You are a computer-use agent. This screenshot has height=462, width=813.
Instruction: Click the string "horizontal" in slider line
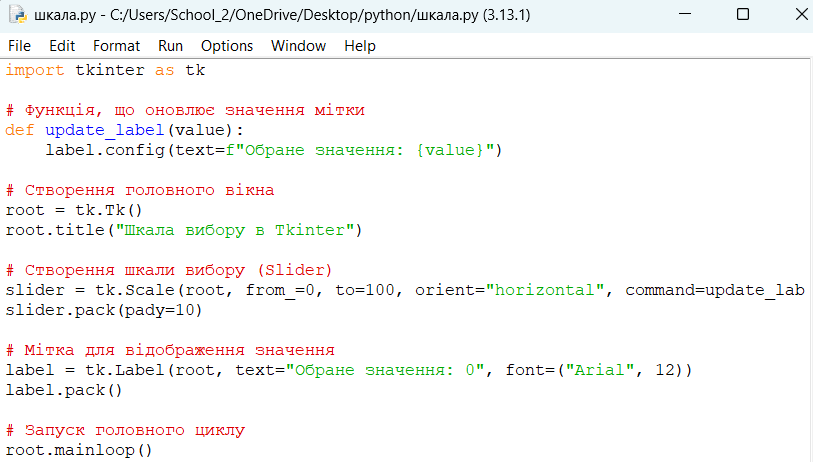(x=545, y=290)
